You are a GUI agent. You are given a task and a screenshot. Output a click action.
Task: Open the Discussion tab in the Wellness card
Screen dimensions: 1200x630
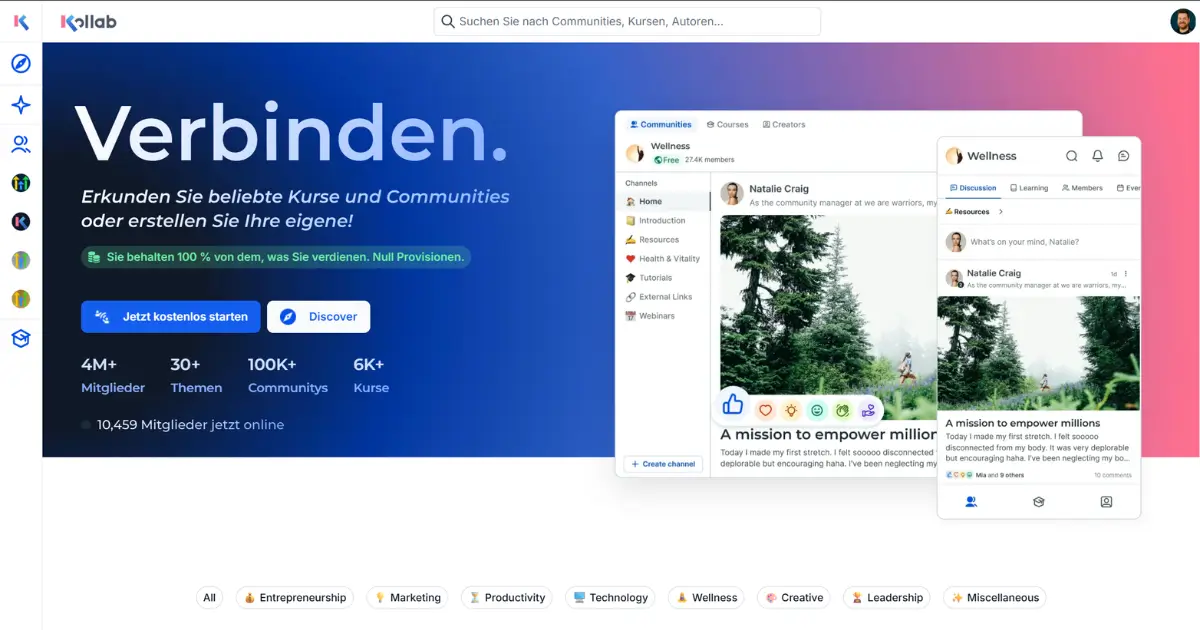coord(974,187)
